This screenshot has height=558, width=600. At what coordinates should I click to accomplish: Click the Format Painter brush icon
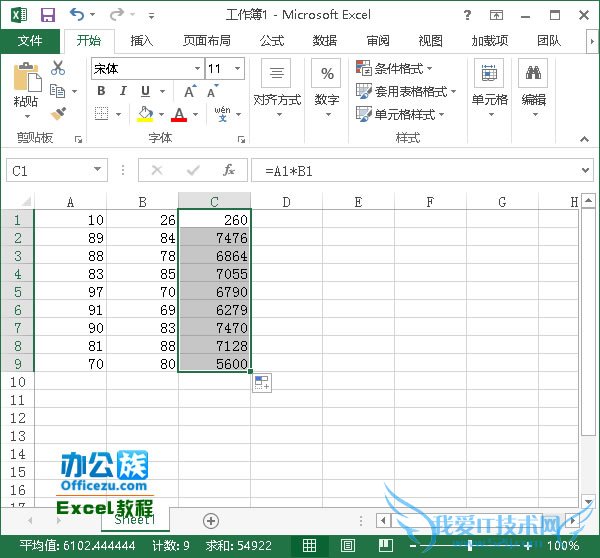coord(58,114)
